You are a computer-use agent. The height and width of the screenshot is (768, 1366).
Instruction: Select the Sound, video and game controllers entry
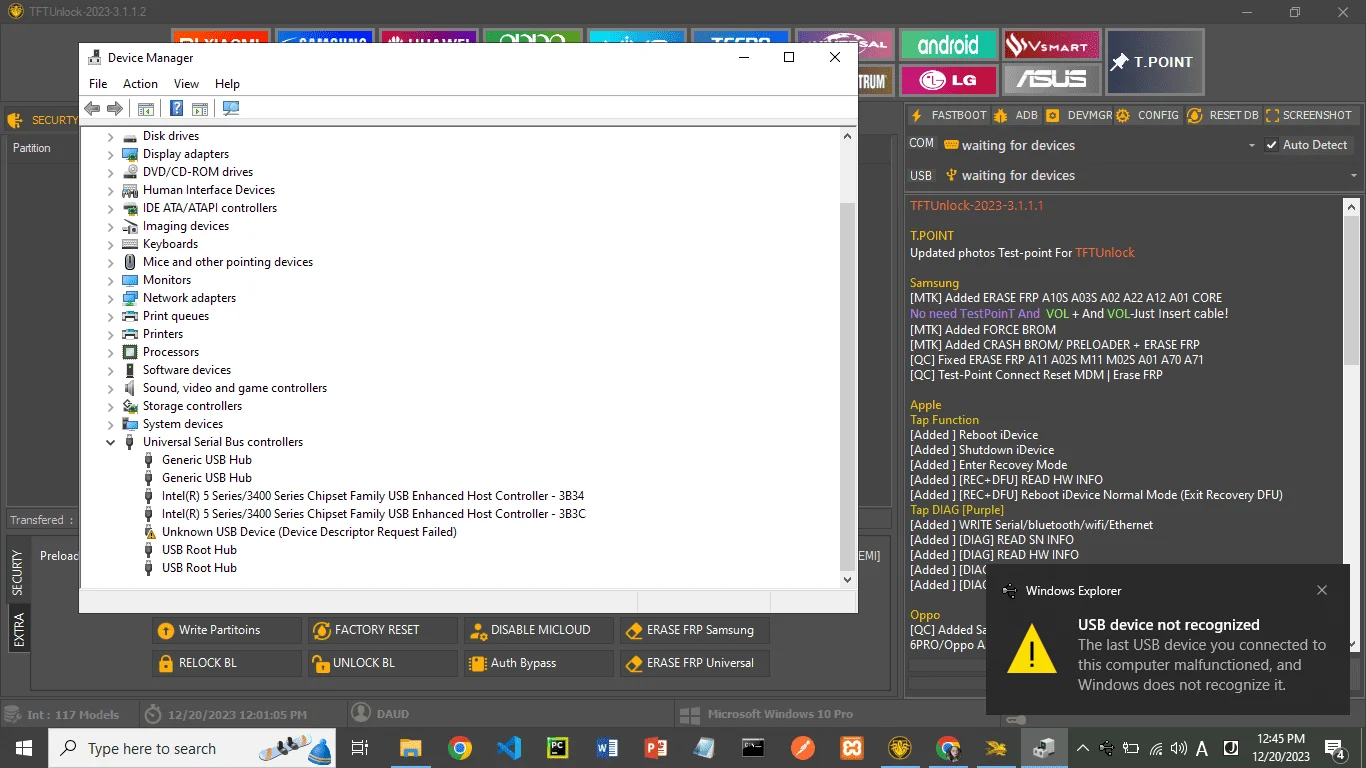(x=235, y=388)
